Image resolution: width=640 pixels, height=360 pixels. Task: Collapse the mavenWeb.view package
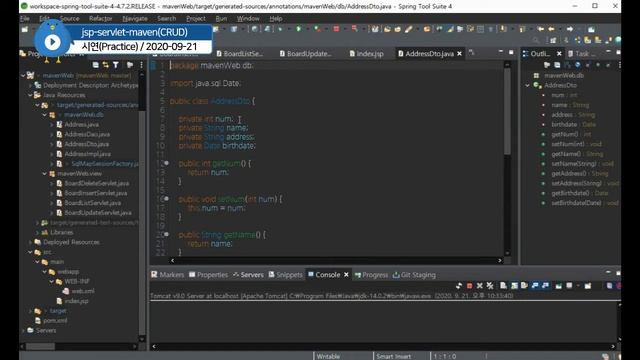[45, 173]
